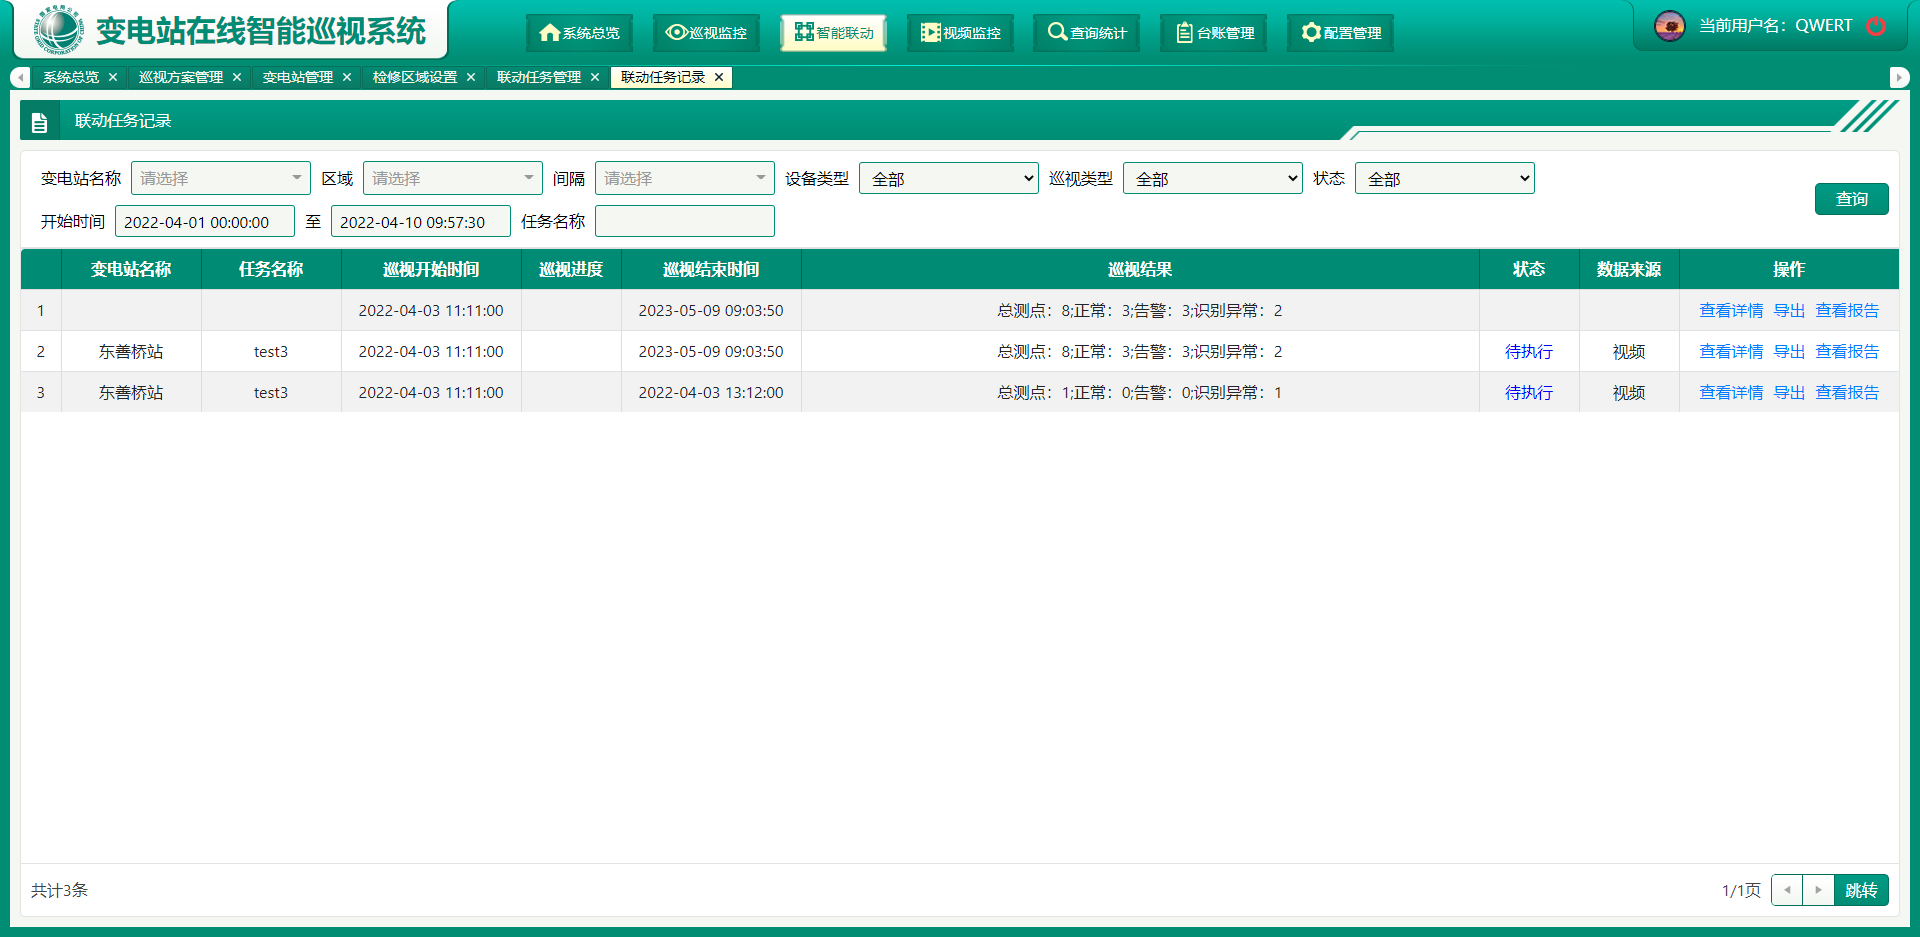
Task: Click 查看详情 link in row 2
Action: pyautogui.click(x=1731, y=352)
